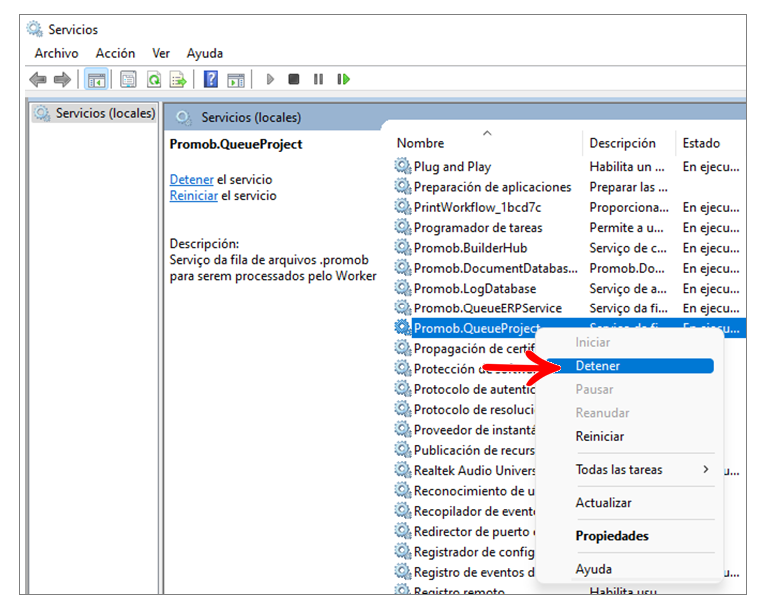
Task: Click the Back arrow toolbar icon
Action: (38, 79)
